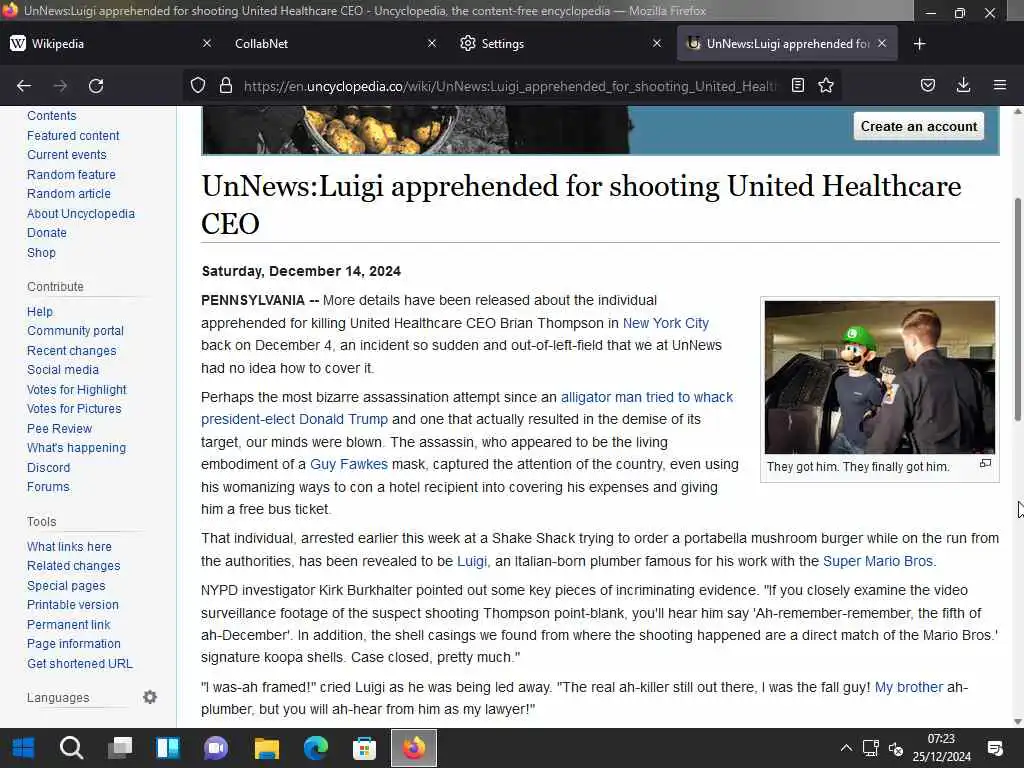Open Windows Start menu
The width and height of the screenshot is (1024, 768).
[24, 748]
